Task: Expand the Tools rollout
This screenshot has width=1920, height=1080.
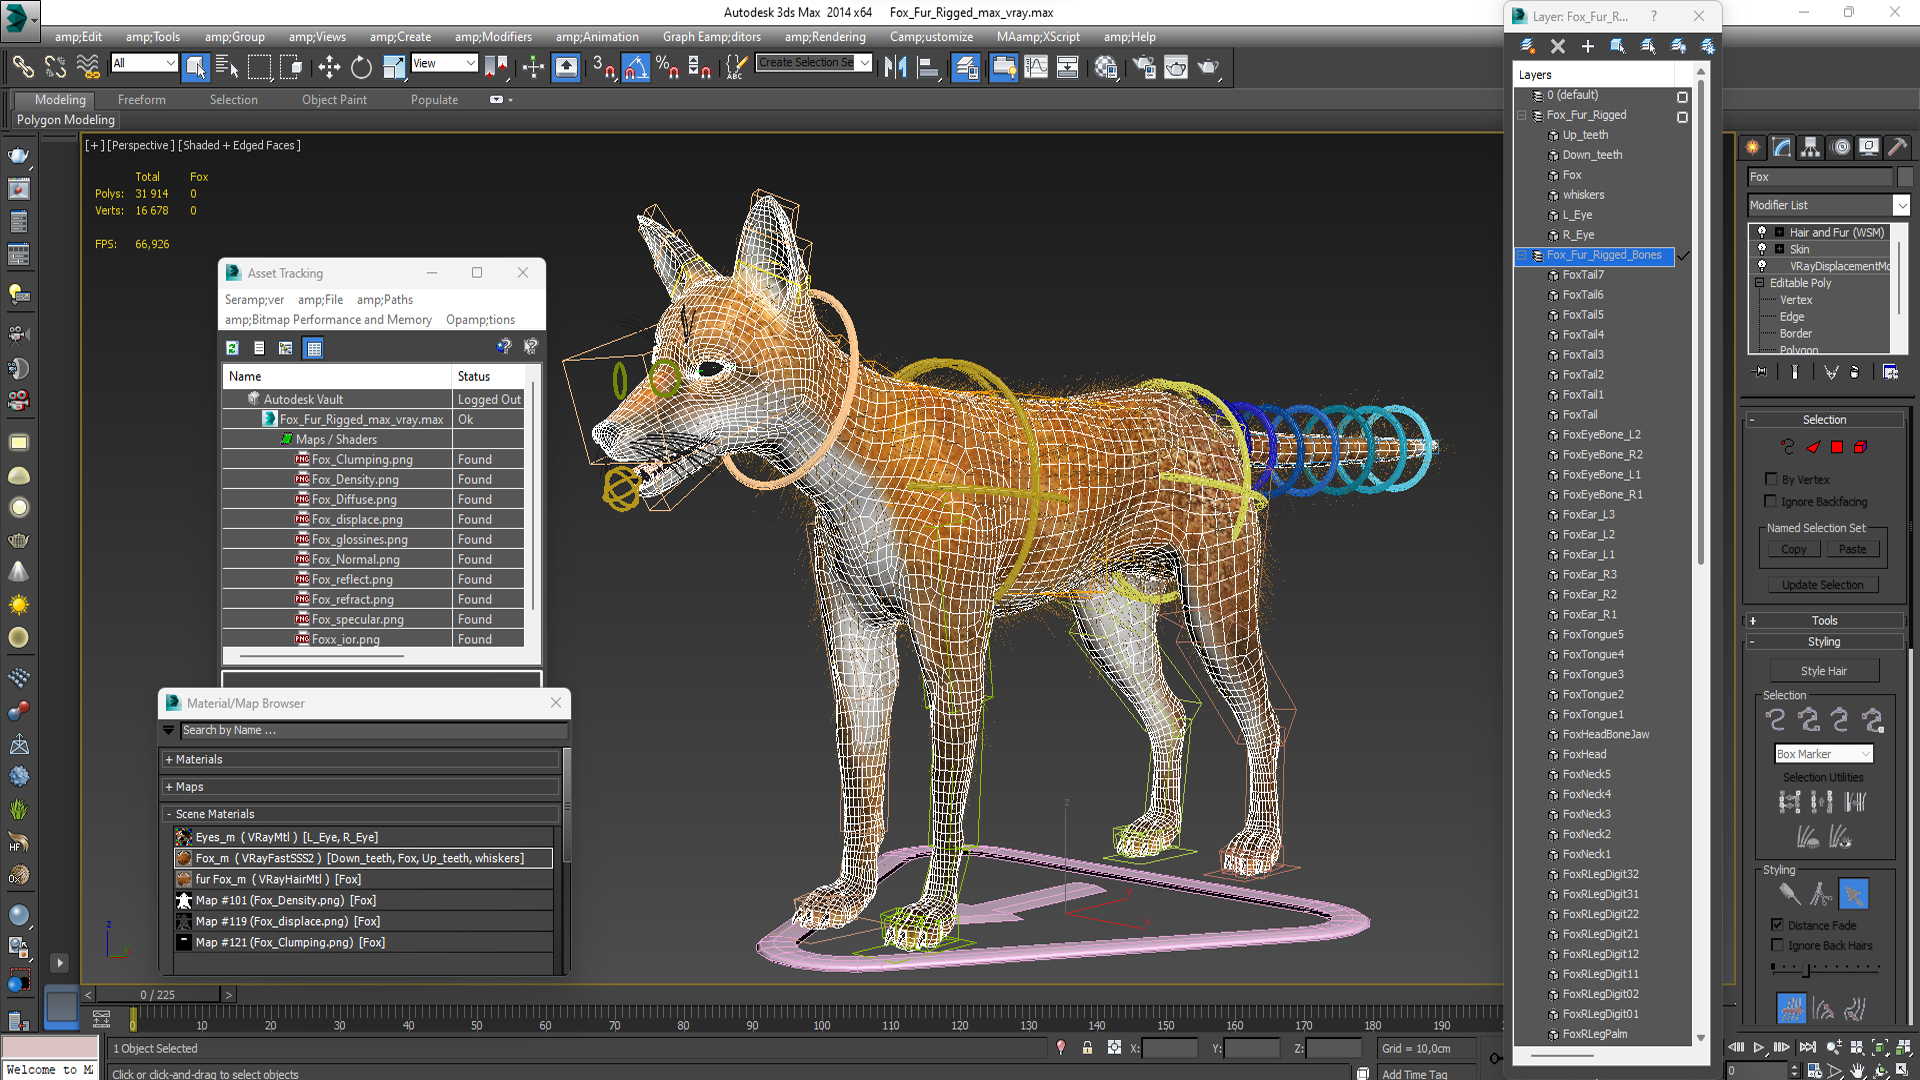Action: (x=1825, y=621)
